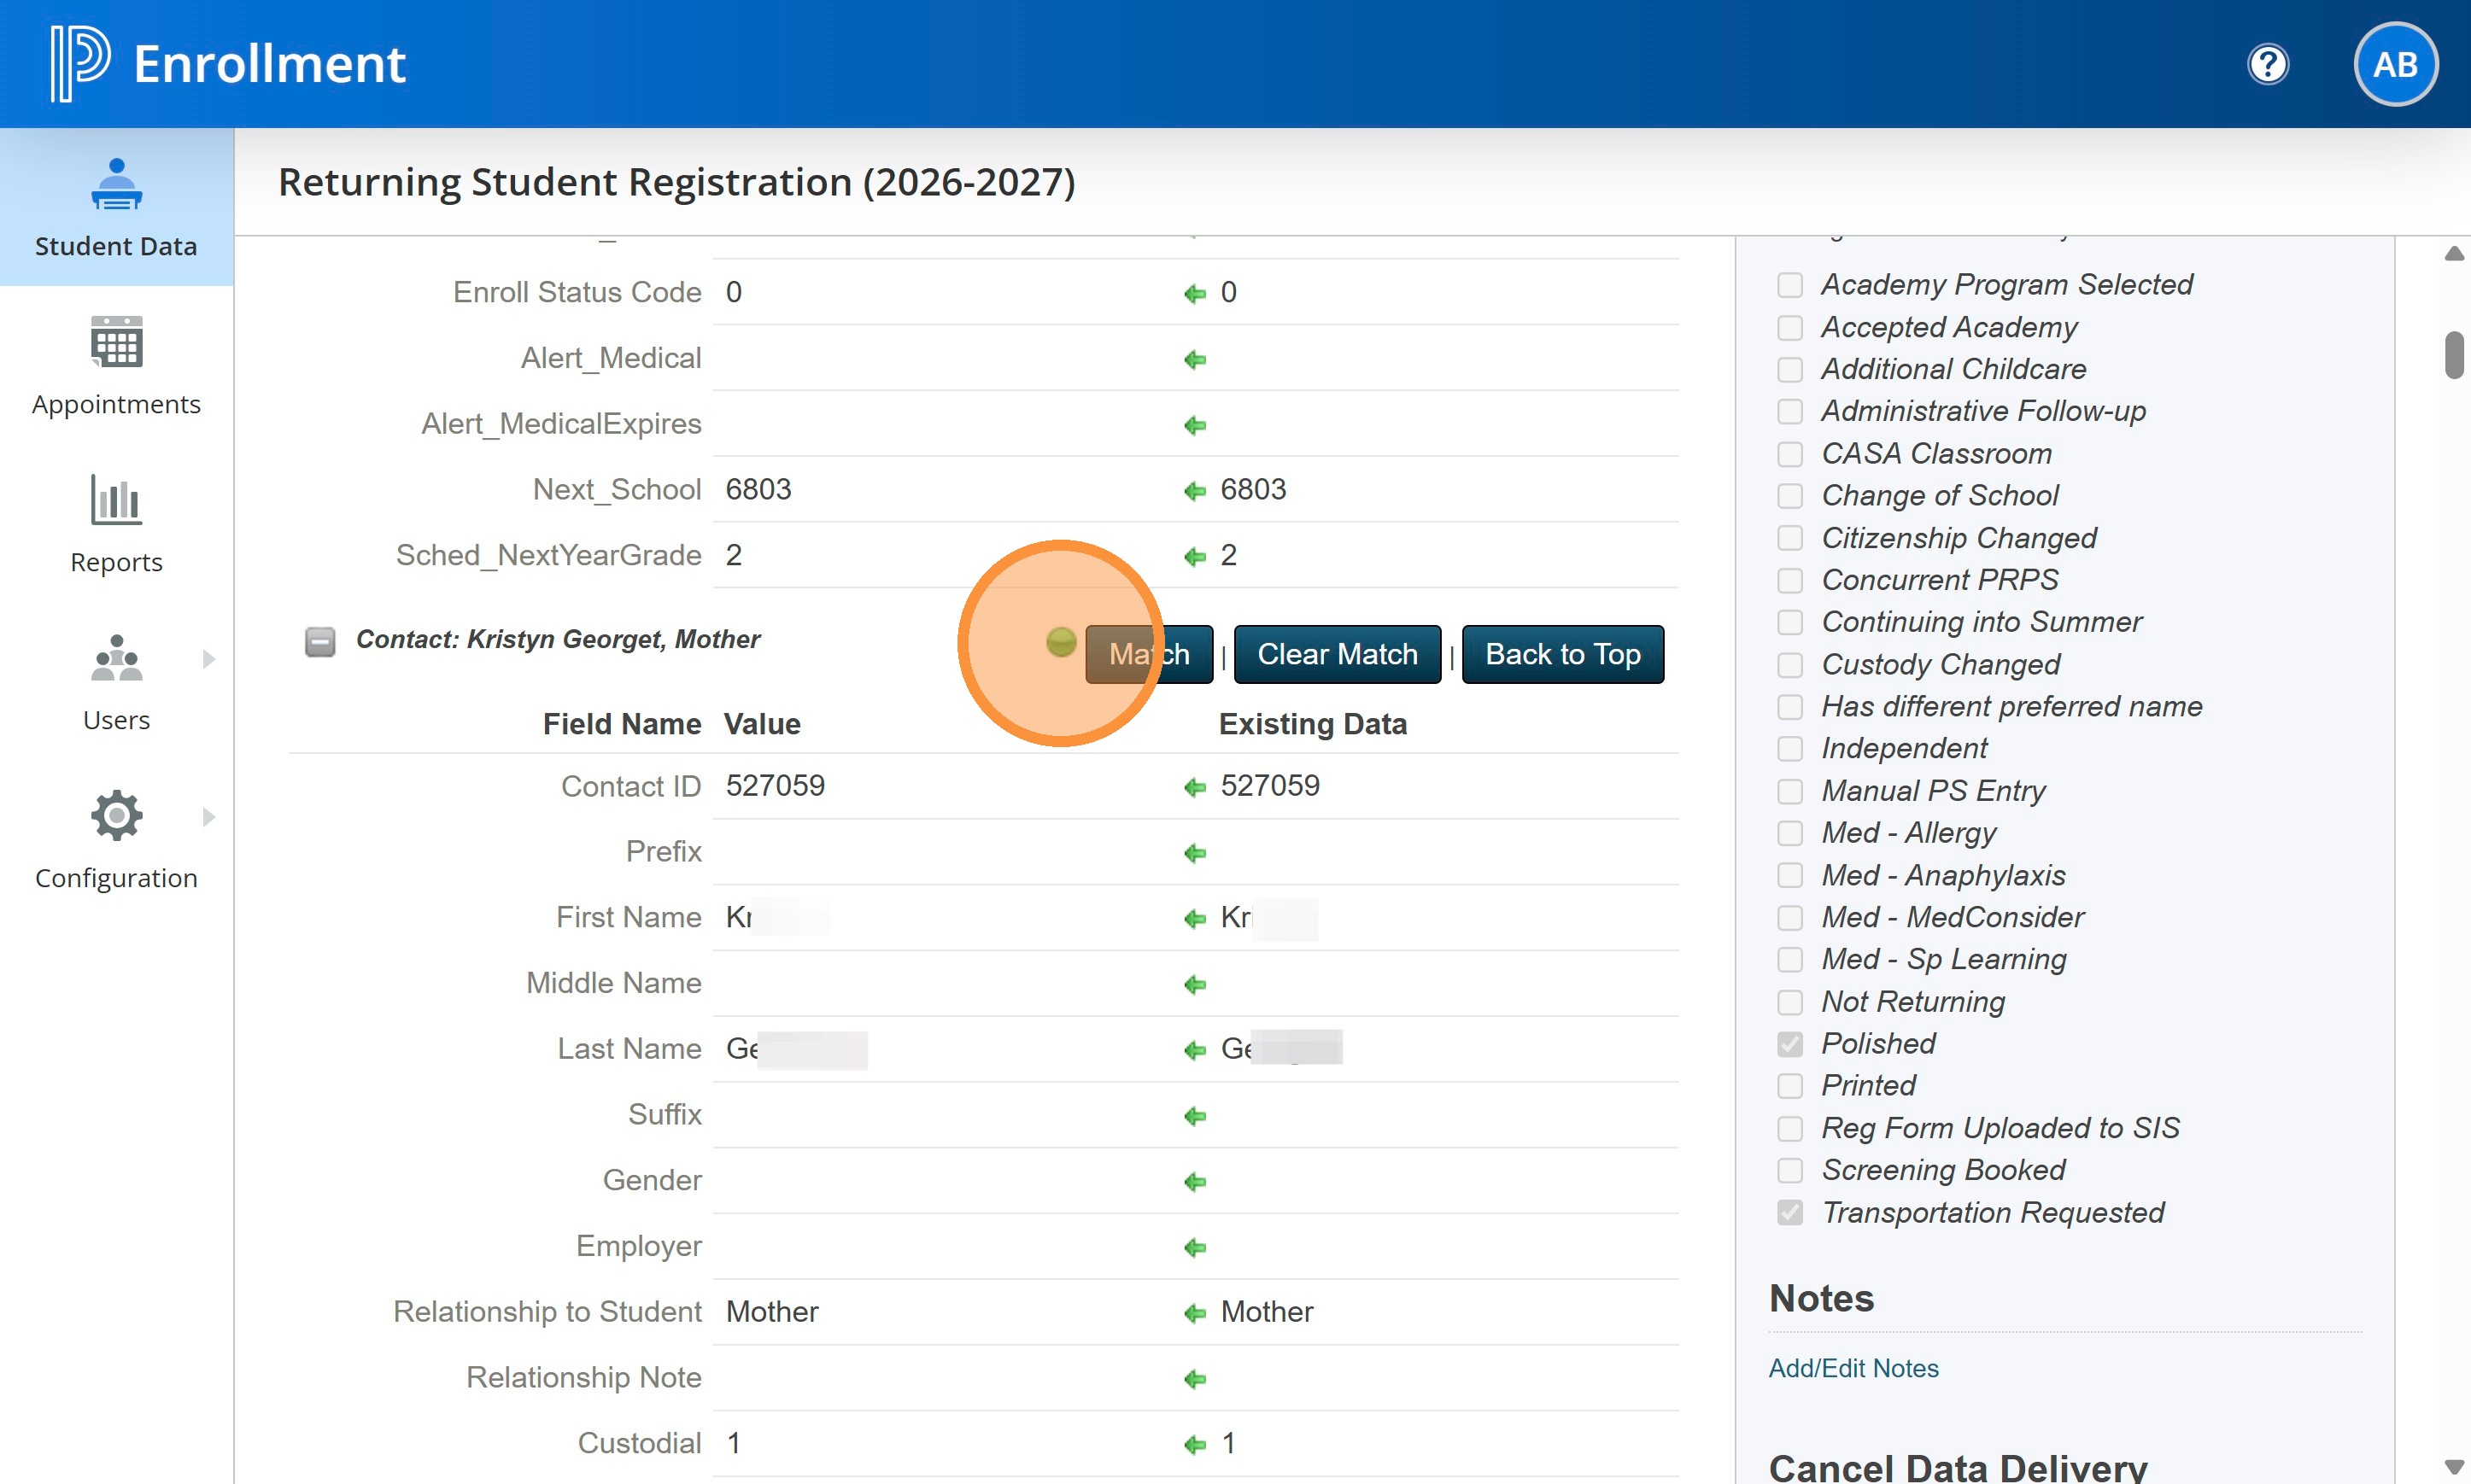Check the Not Returning checkbox
The image size is (2471, 1484).
tap(1790, 1002)
